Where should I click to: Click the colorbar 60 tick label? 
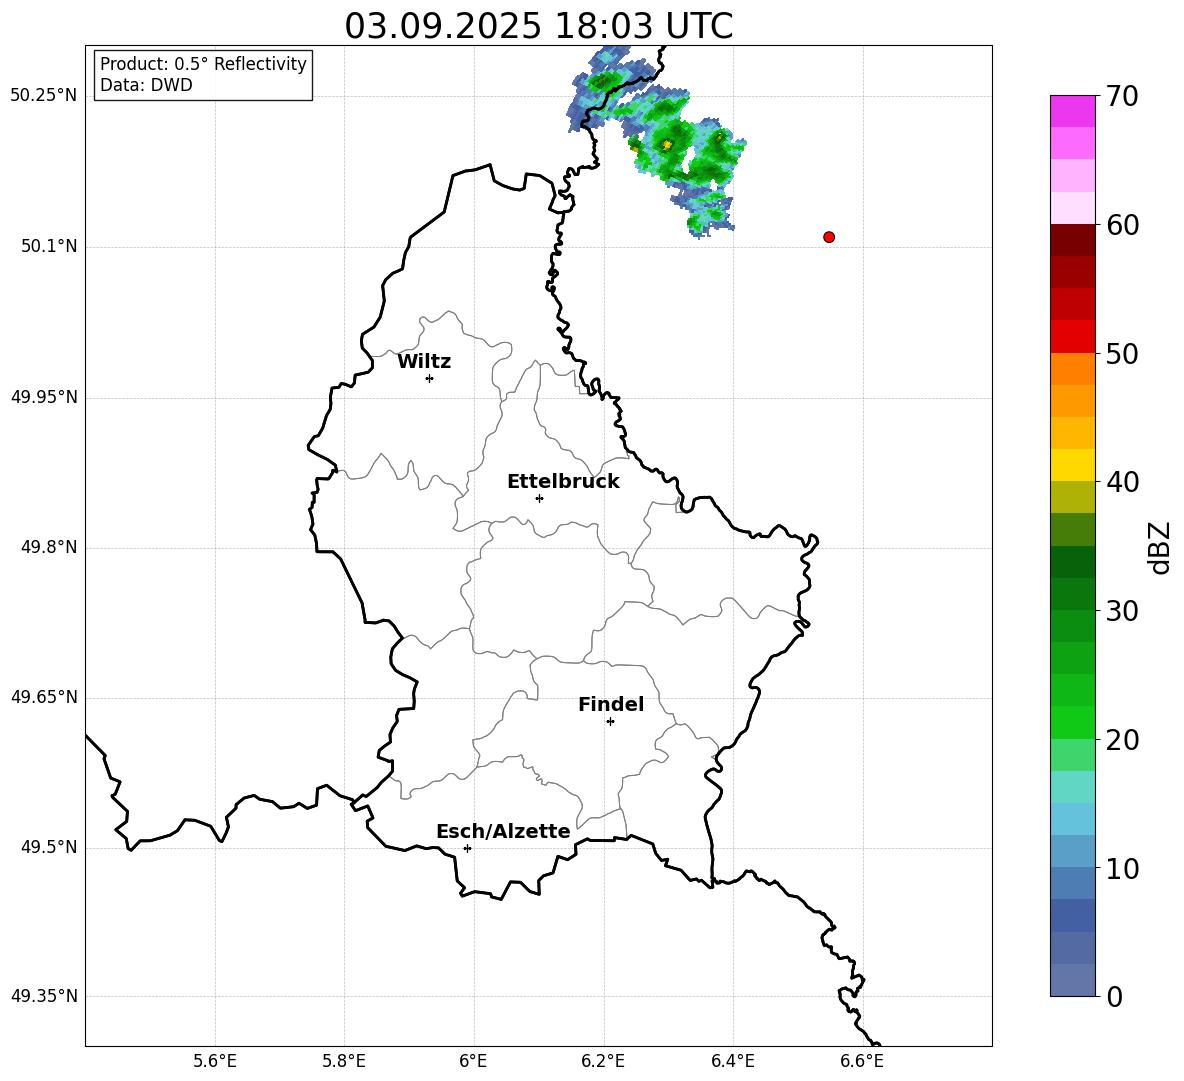[x=1122, y=225]
